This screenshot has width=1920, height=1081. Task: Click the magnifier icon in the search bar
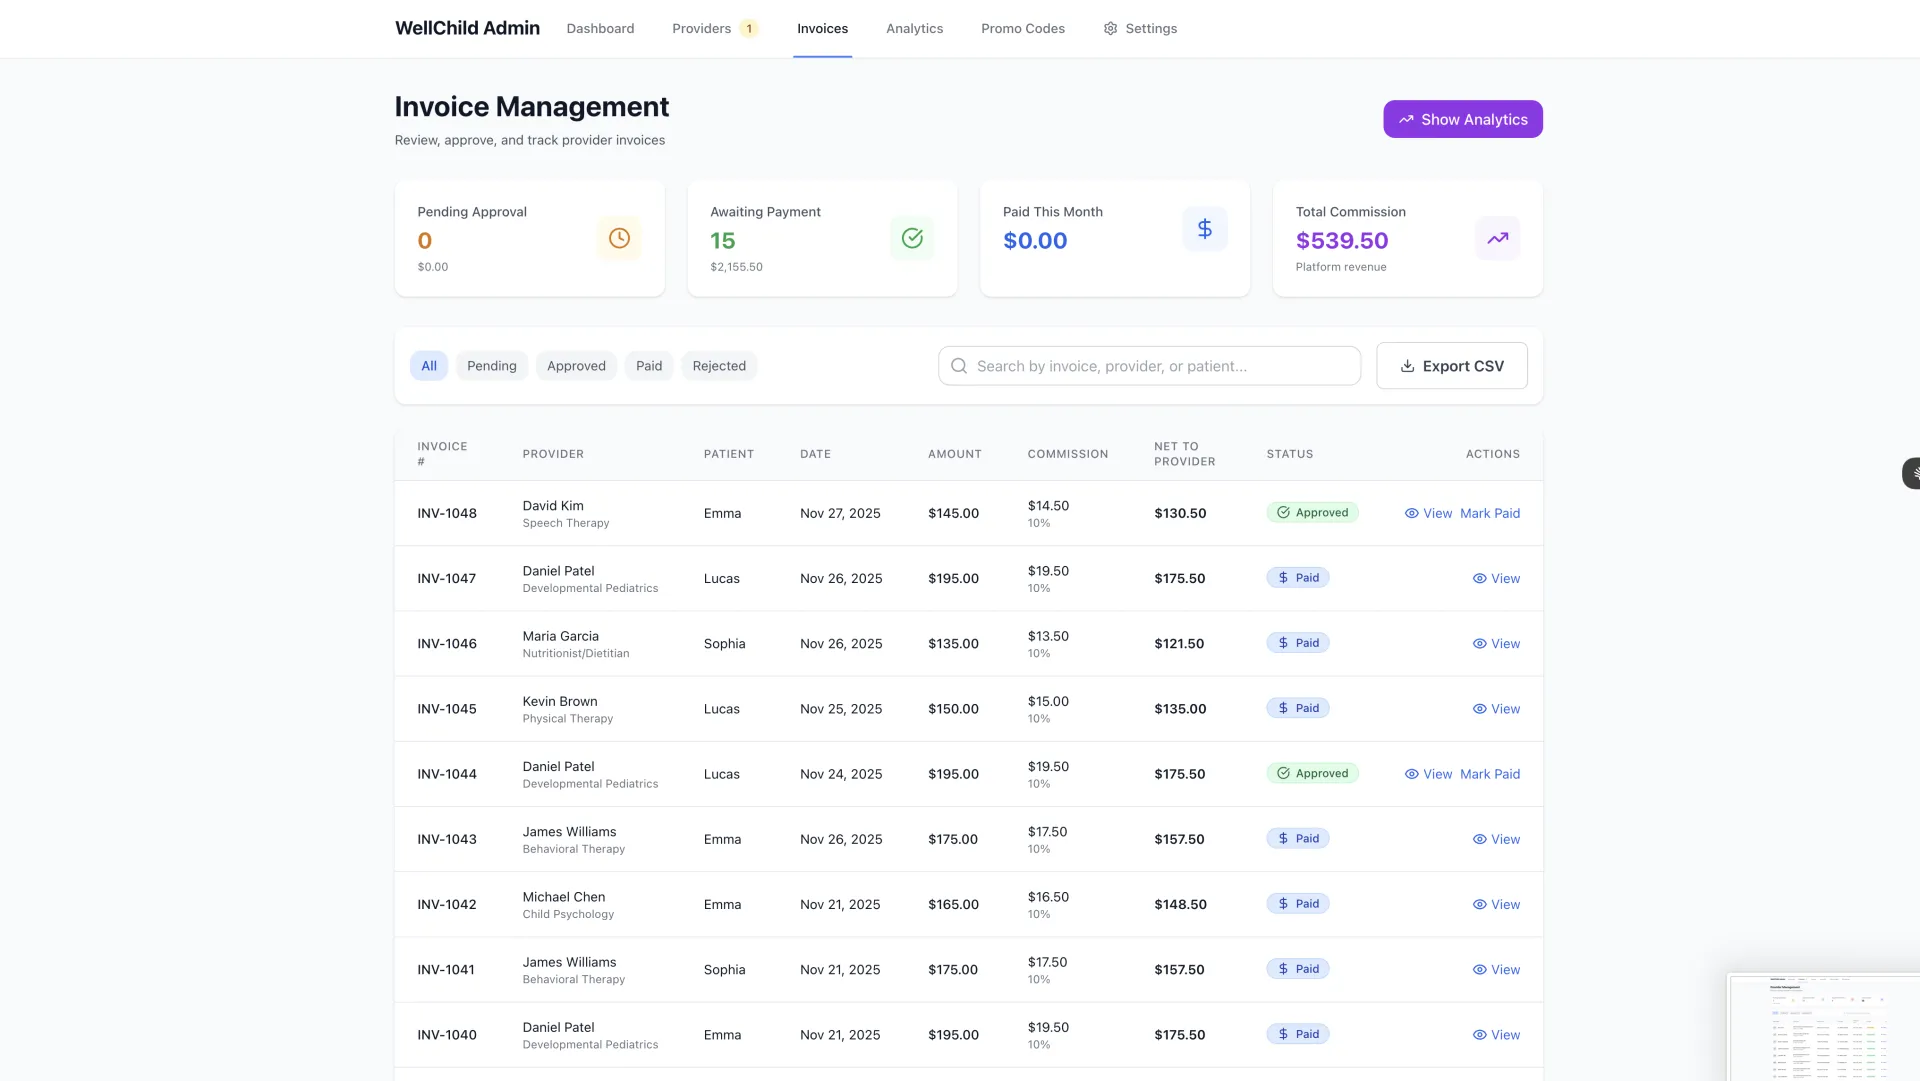tap(958, 366)
